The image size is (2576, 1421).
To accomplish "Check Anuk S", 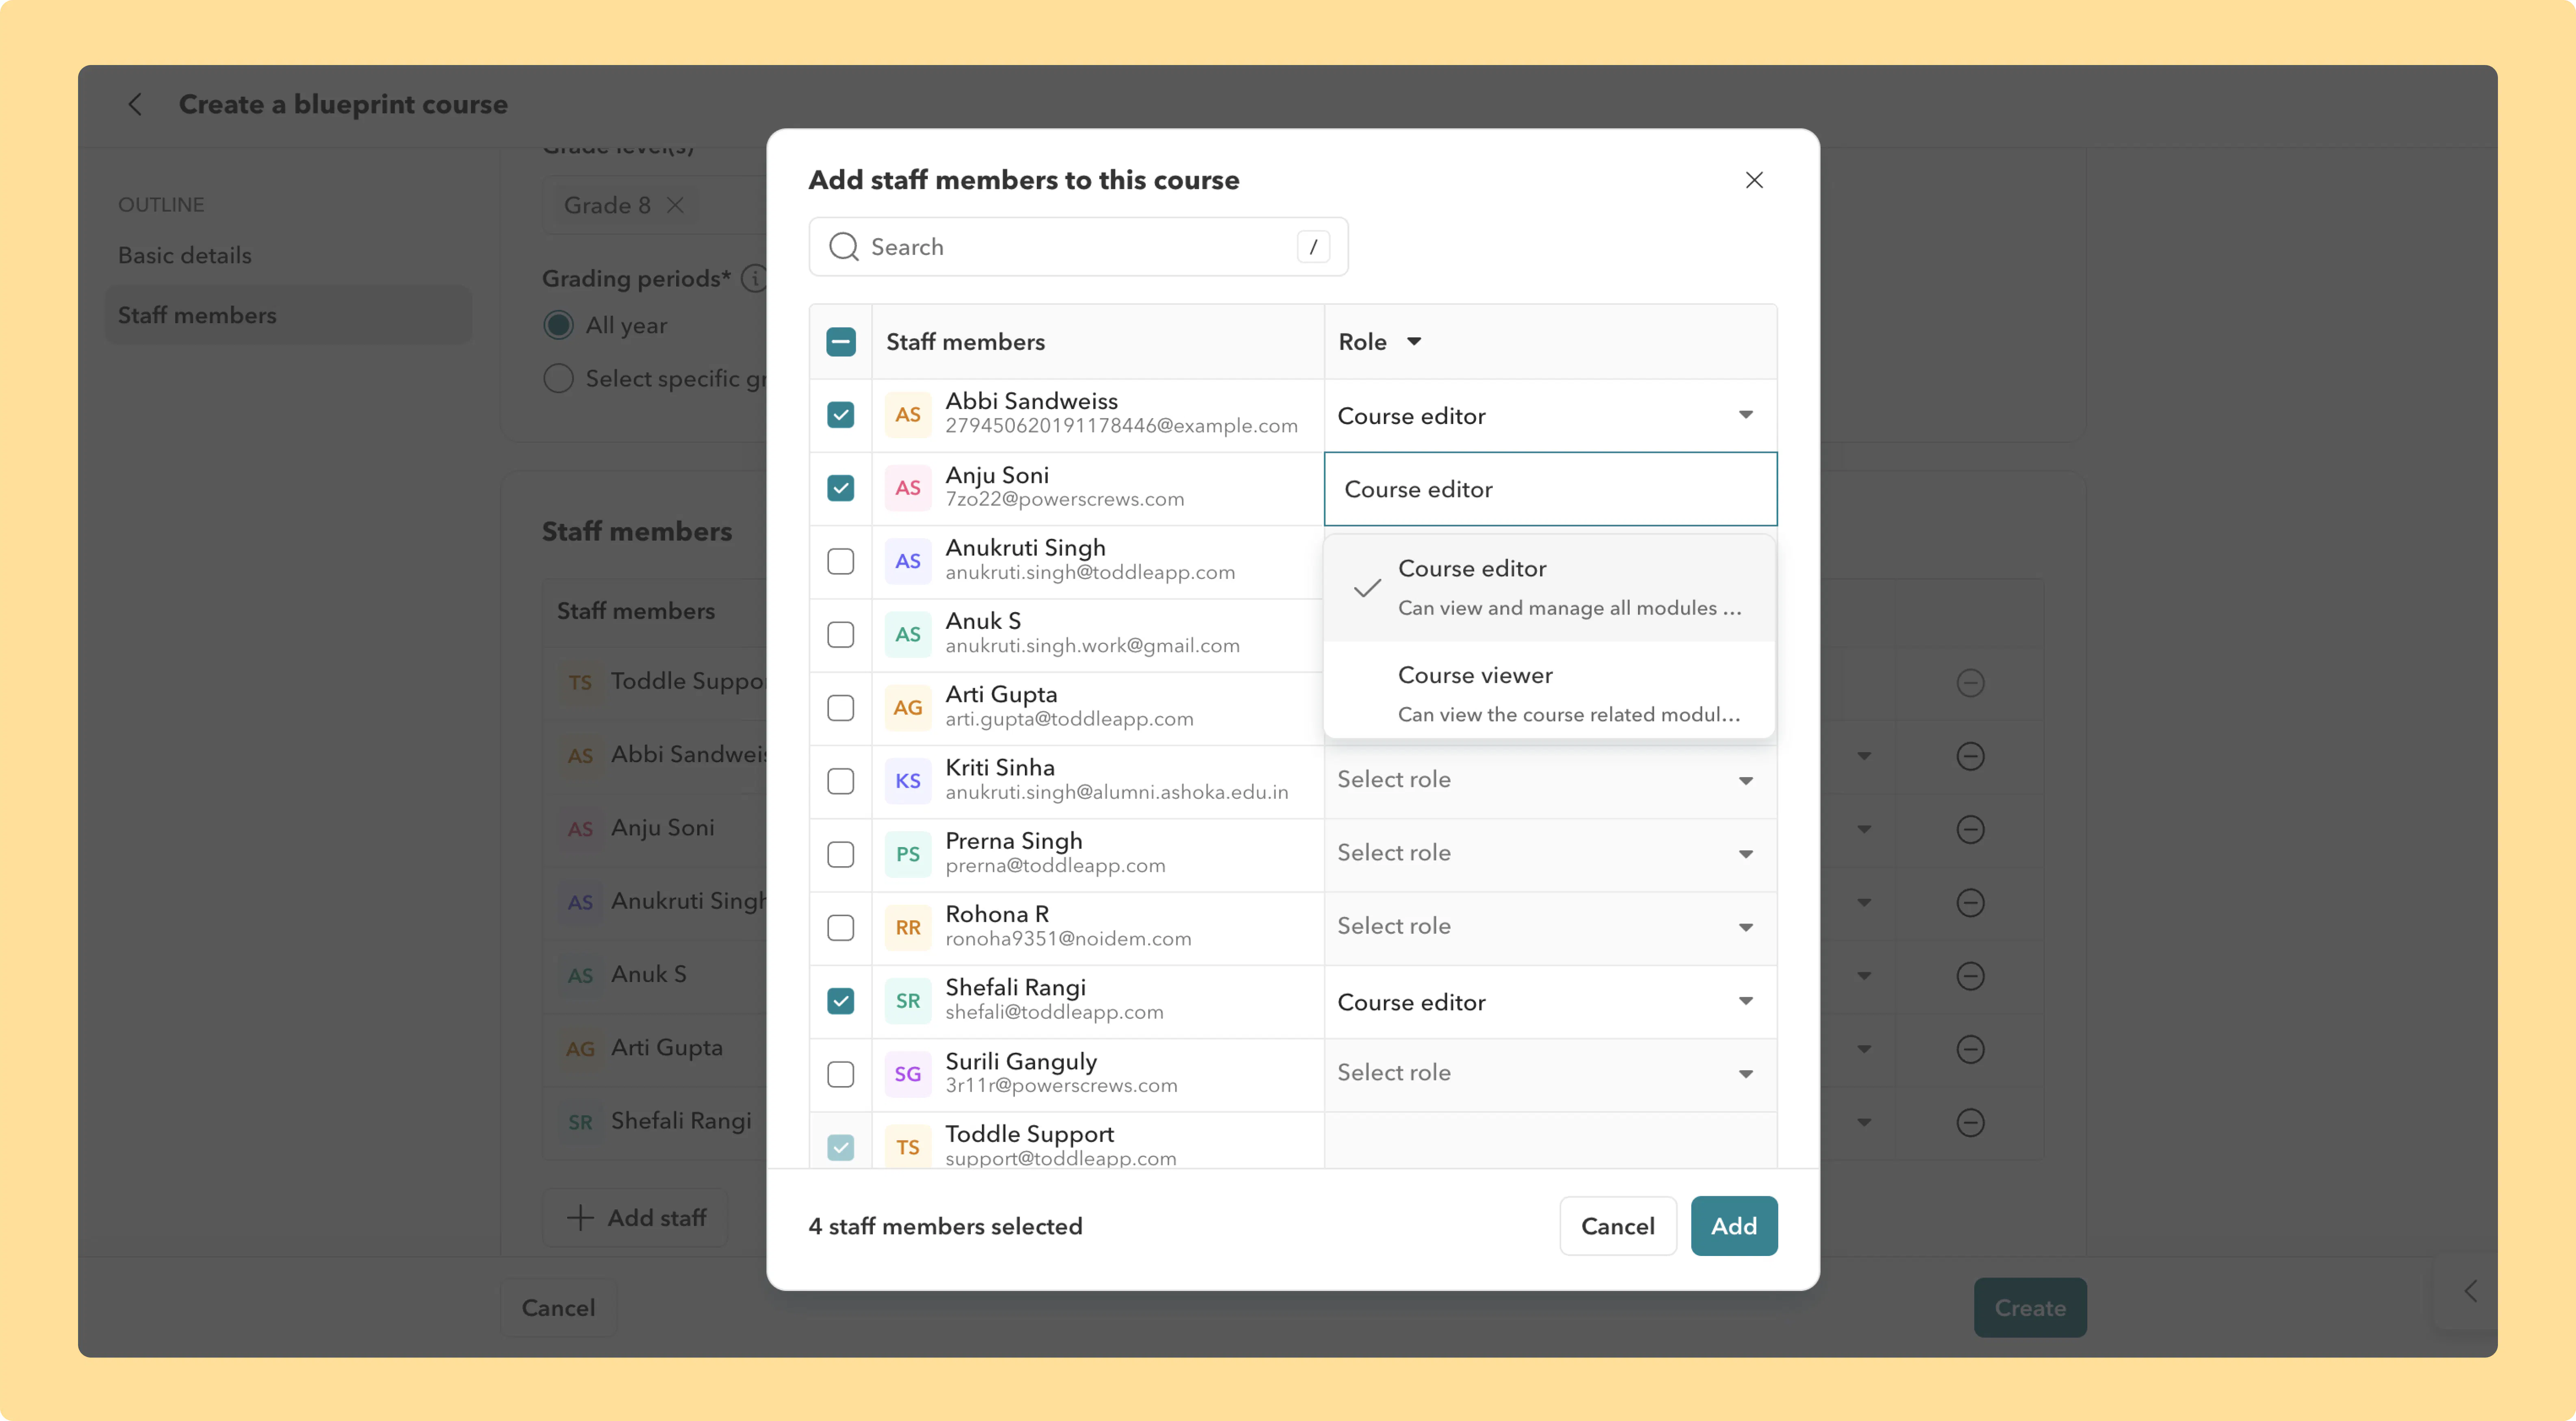I will (x=841, y=634).
